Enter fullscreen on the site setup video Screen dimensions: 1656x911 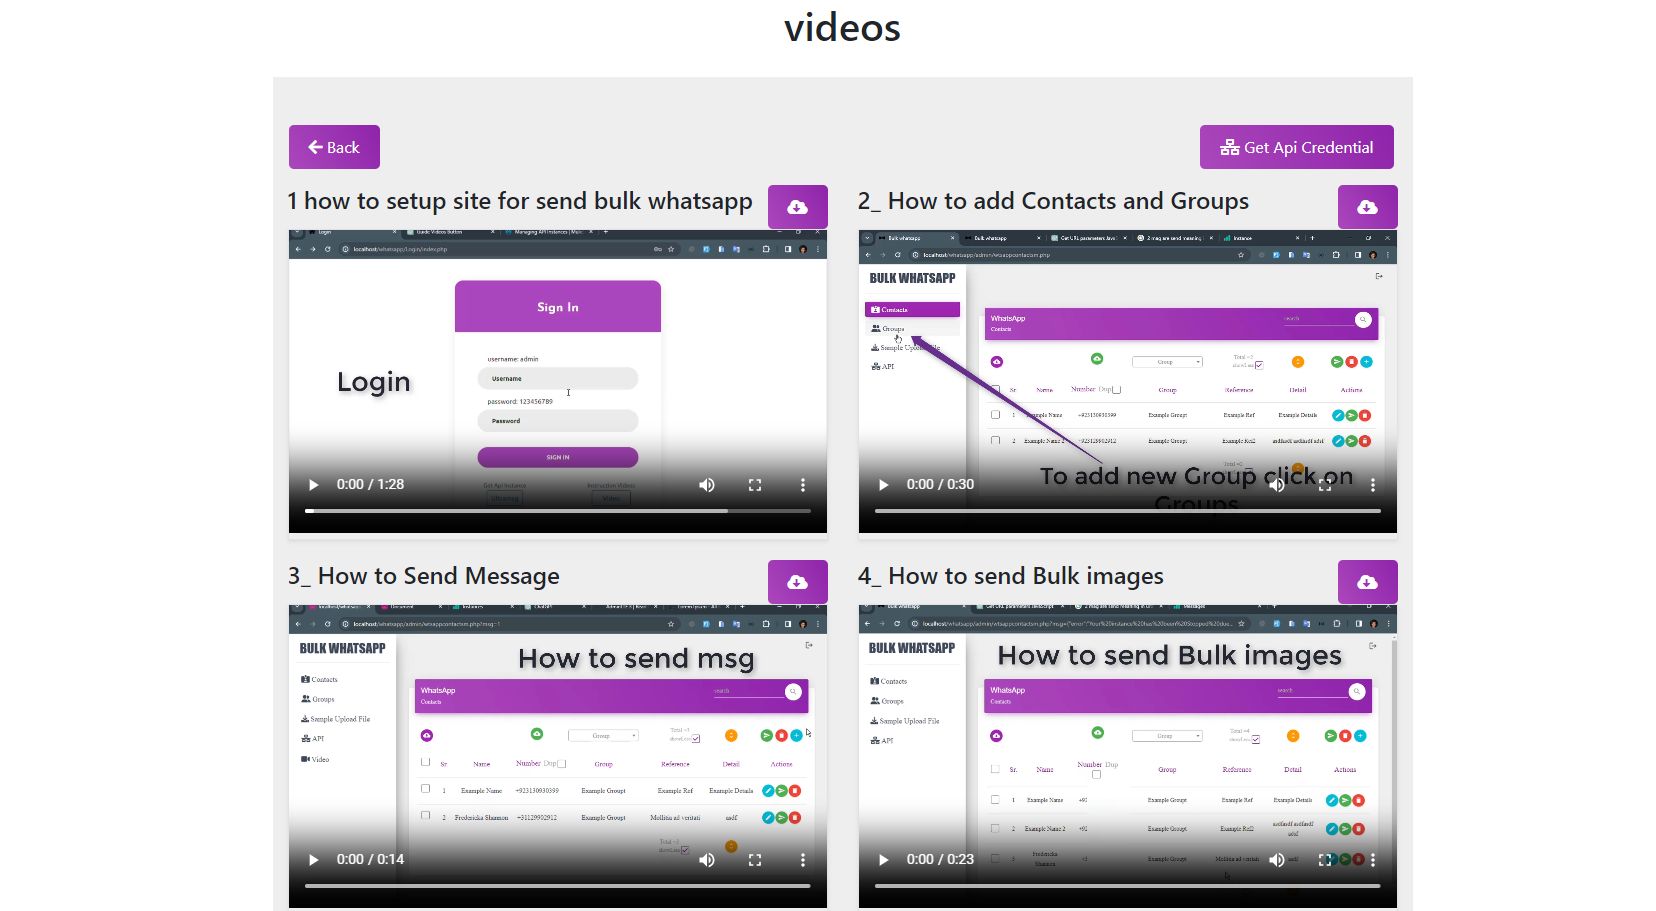click(755, 485)
